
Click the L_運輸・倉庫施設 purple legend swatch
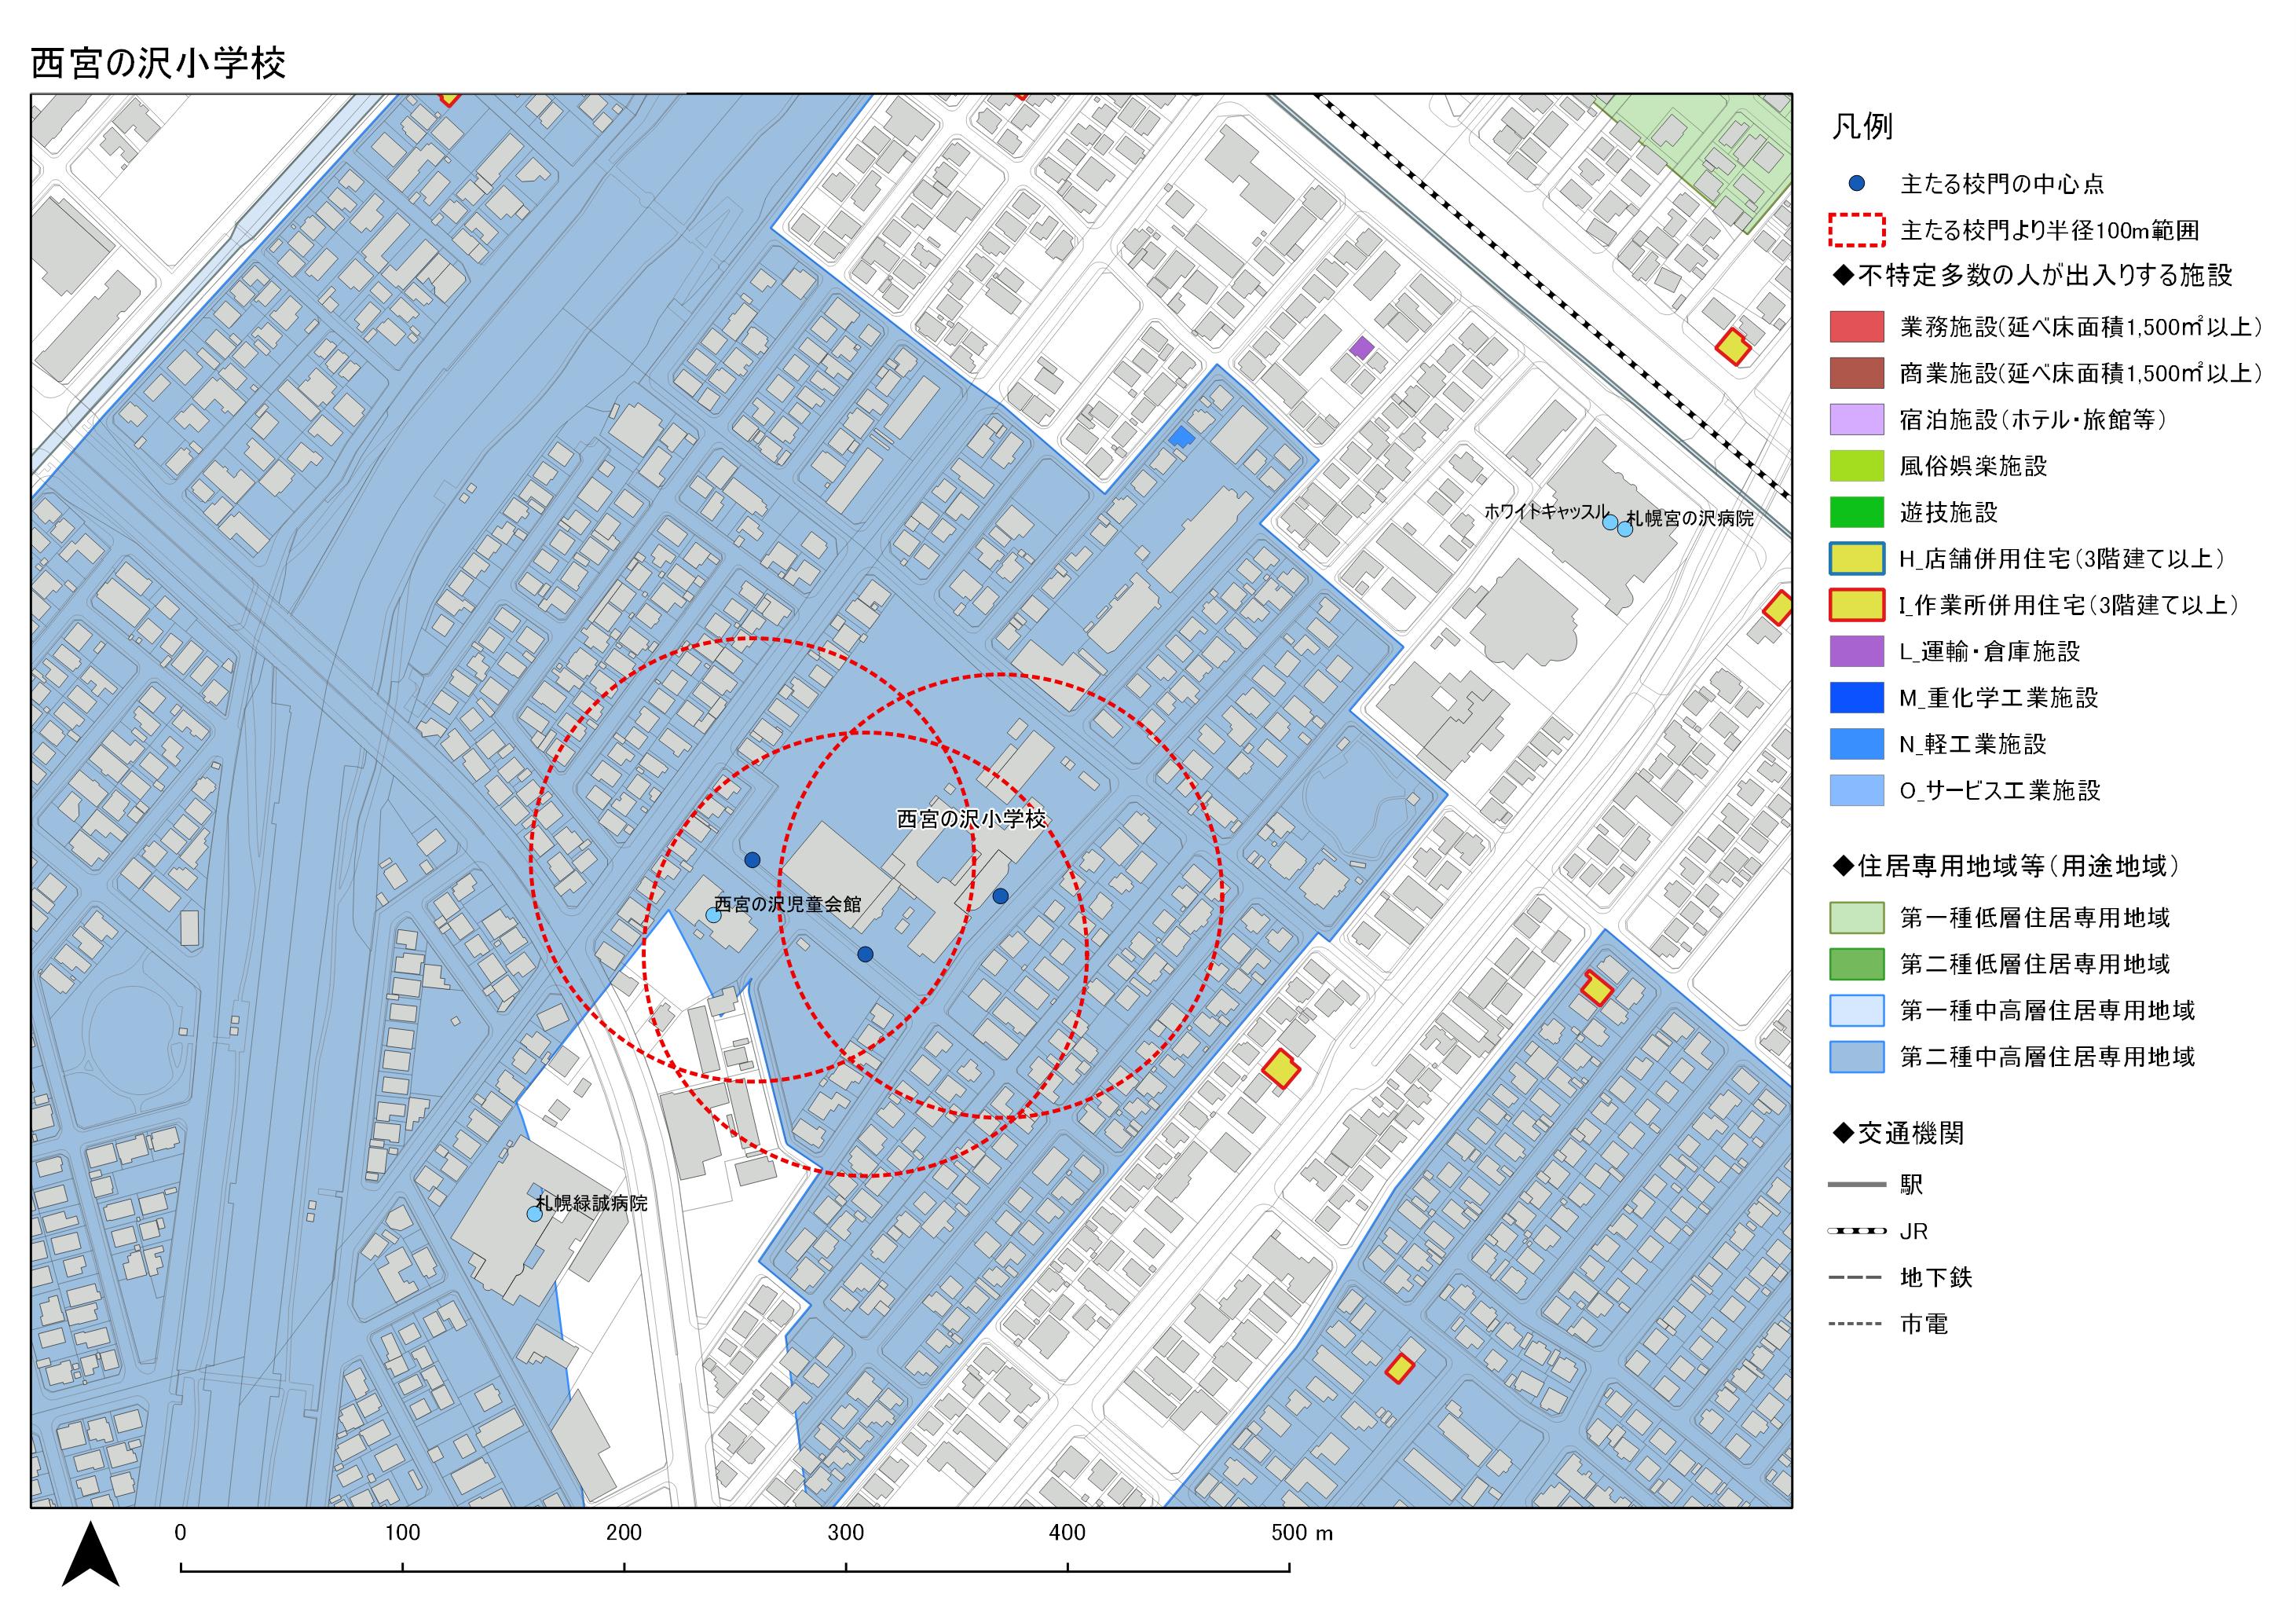click(x=1857, y=651)
